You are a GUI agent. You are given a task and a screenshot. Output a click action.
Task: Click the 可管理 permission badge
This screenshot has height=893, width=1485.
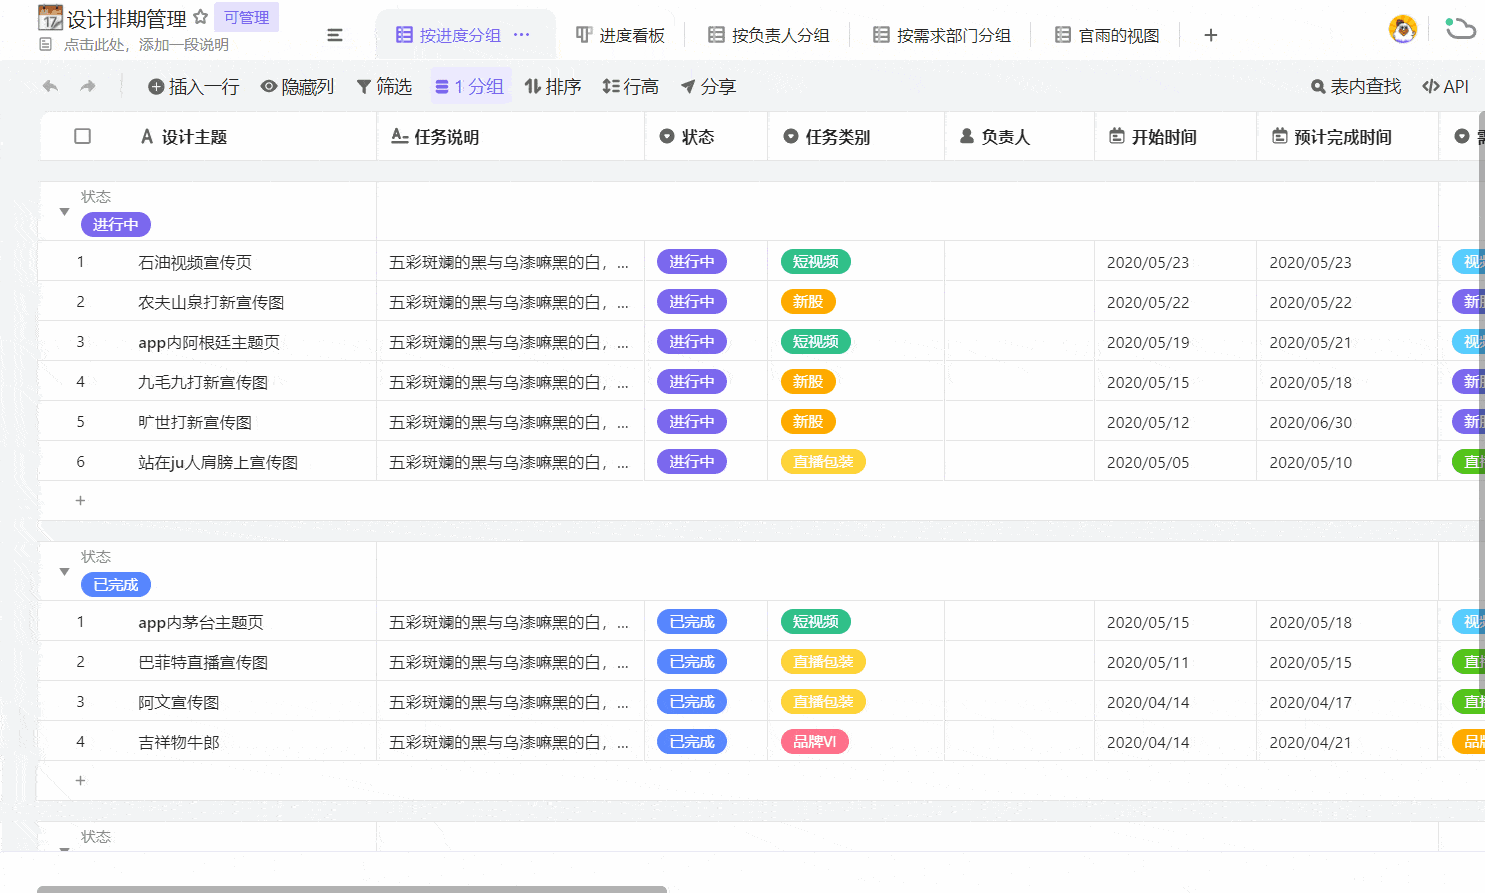(x=246, y=17)
